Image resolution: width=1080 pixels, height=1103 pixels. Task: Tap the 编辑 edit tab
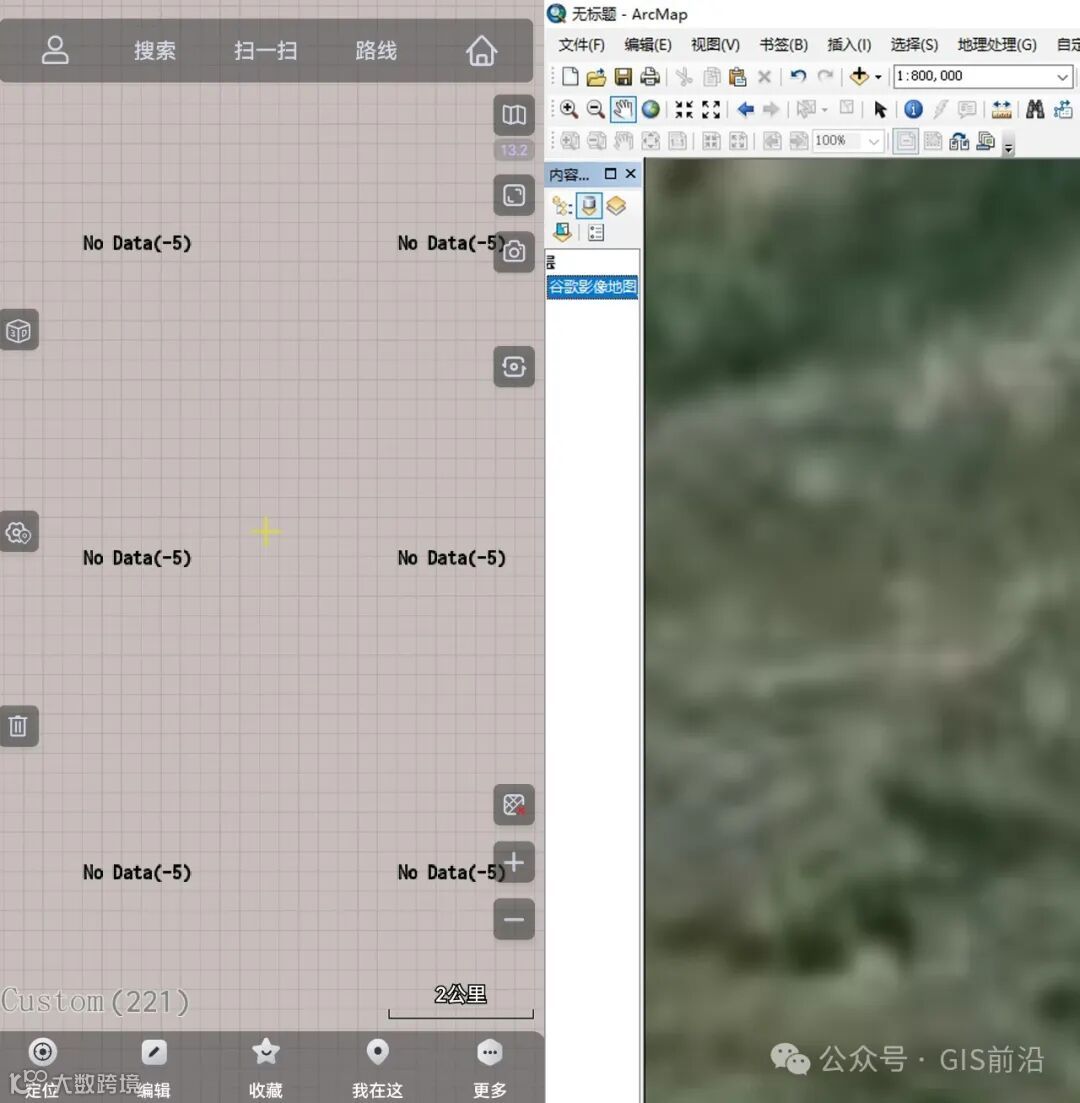(154, 1068)
